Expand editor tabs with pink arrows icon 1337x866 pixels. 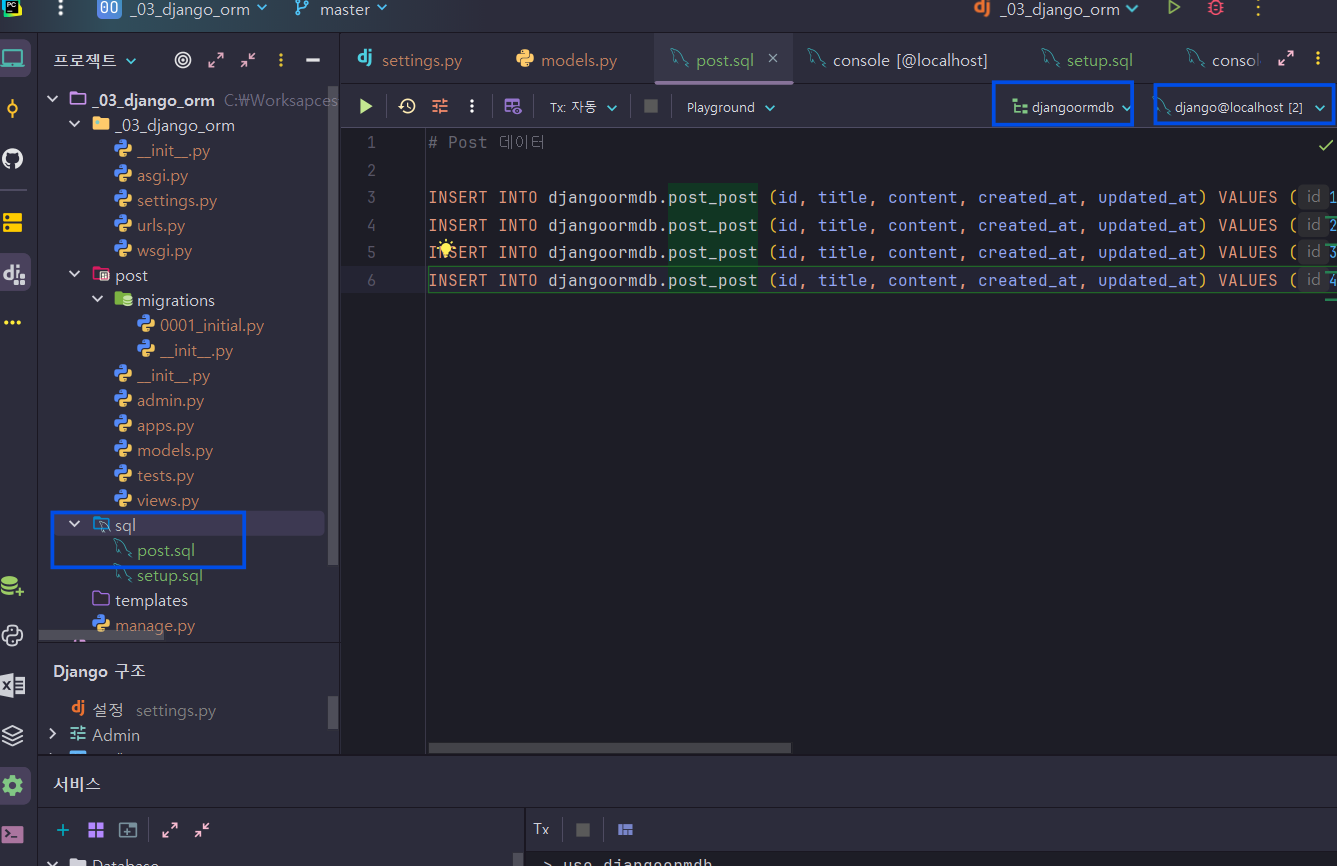pos(1286,59)
